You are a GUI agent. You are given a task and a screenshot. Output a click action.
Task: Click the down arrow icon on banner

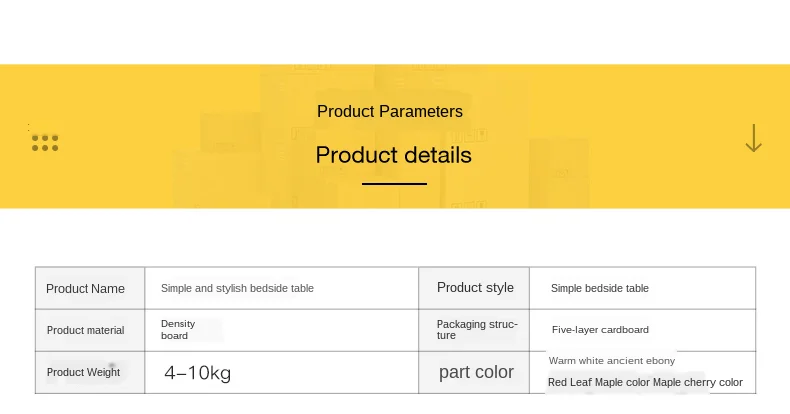(x=753, y=138)
